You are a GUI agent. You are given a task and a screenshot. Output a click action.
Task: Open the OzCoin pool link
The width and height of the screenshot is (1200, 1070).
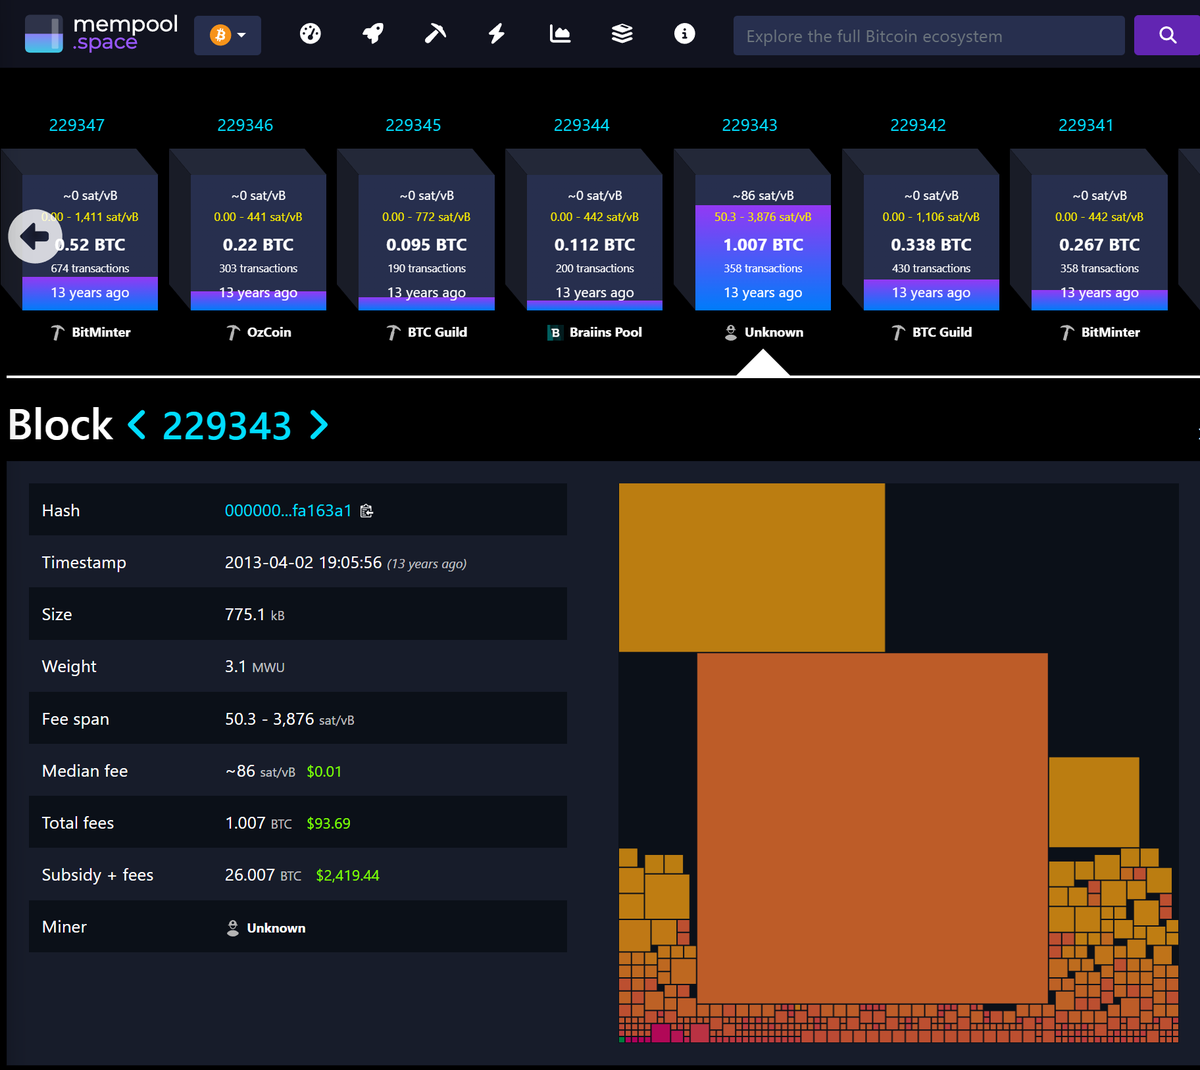[x=259, y=332]
